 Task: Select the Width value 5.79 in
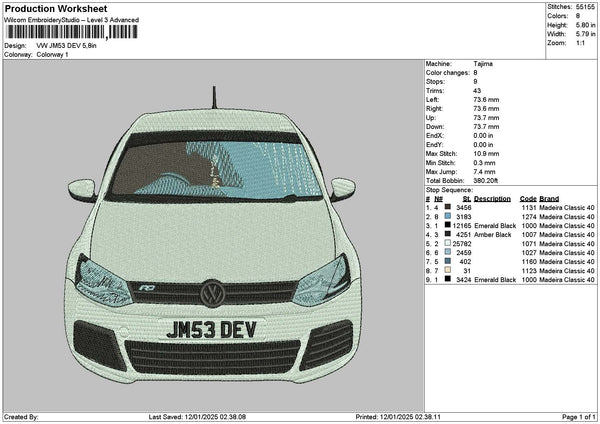[585, 34]
